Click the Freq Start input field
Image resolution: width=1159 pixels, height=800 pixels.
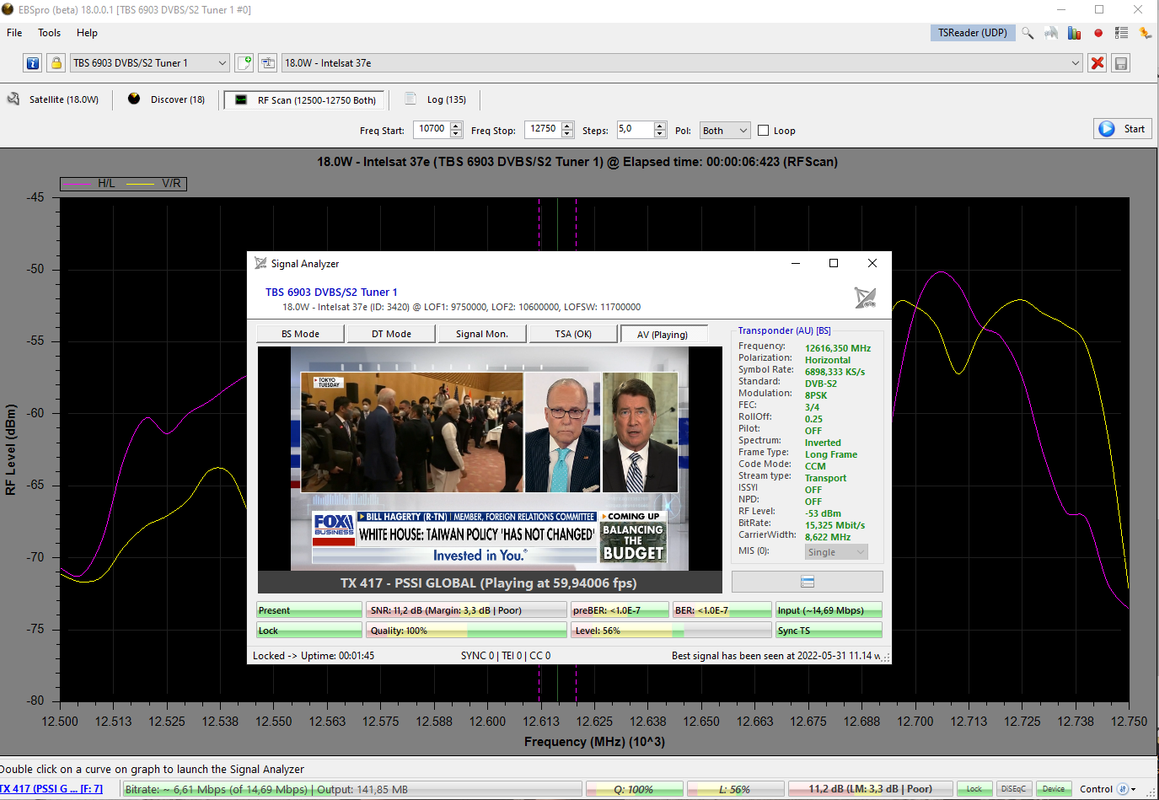click(432, 129)
